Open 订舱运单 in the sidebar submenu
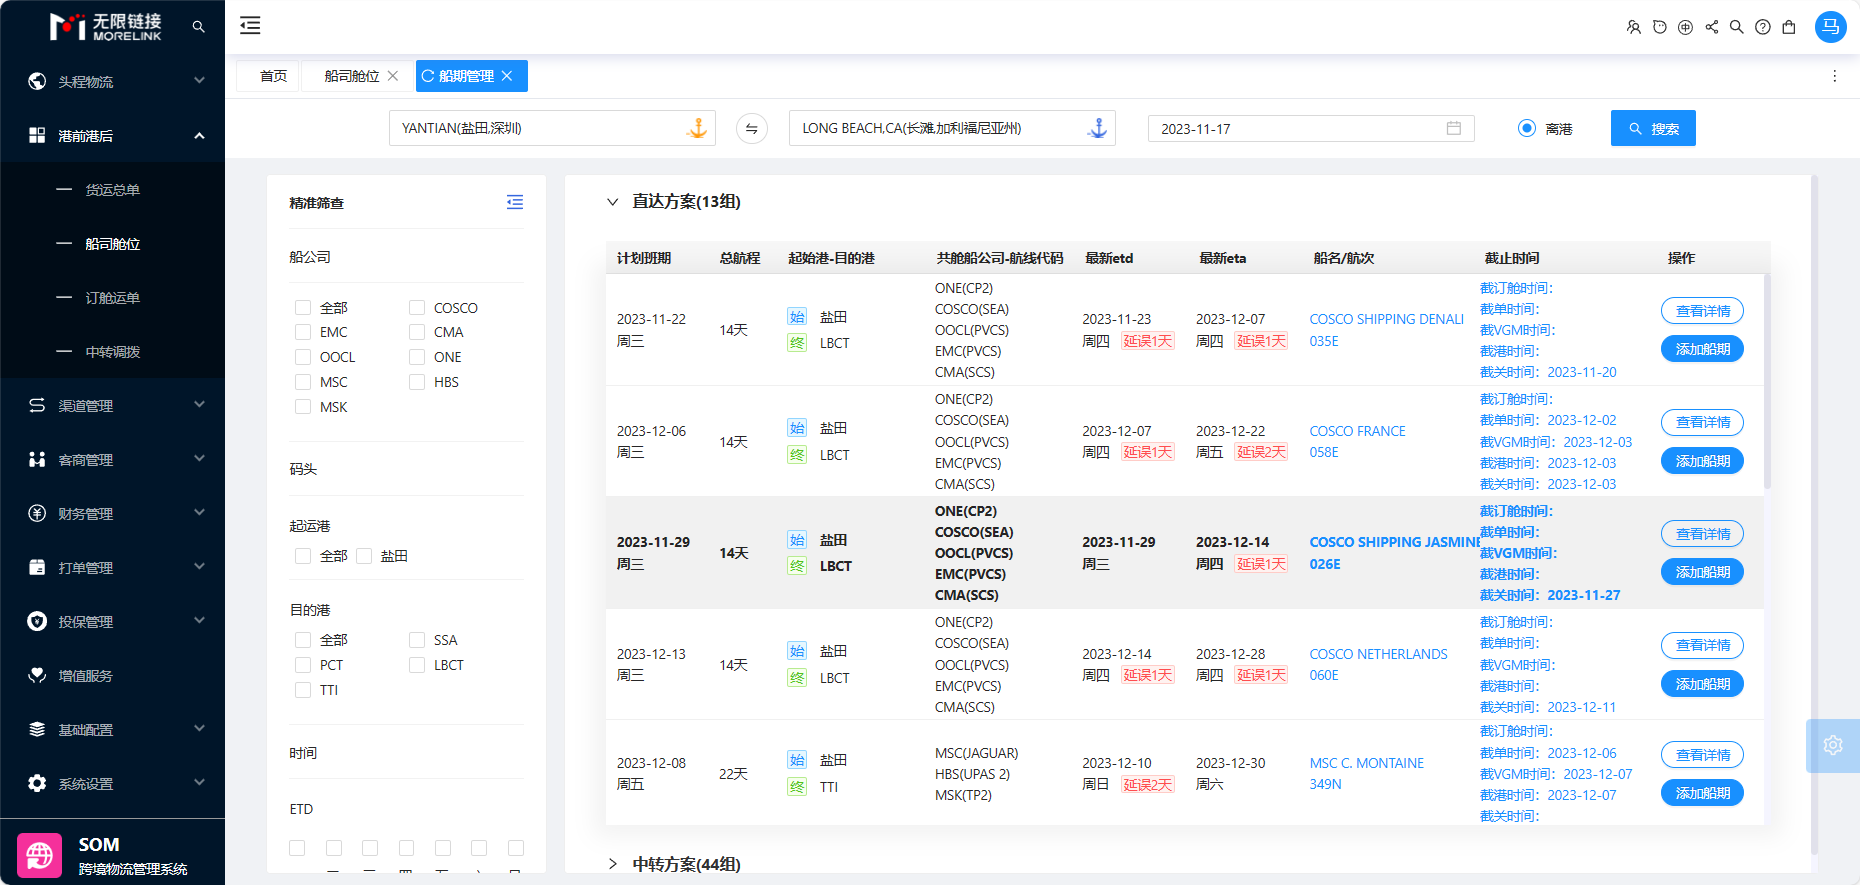 112,297
